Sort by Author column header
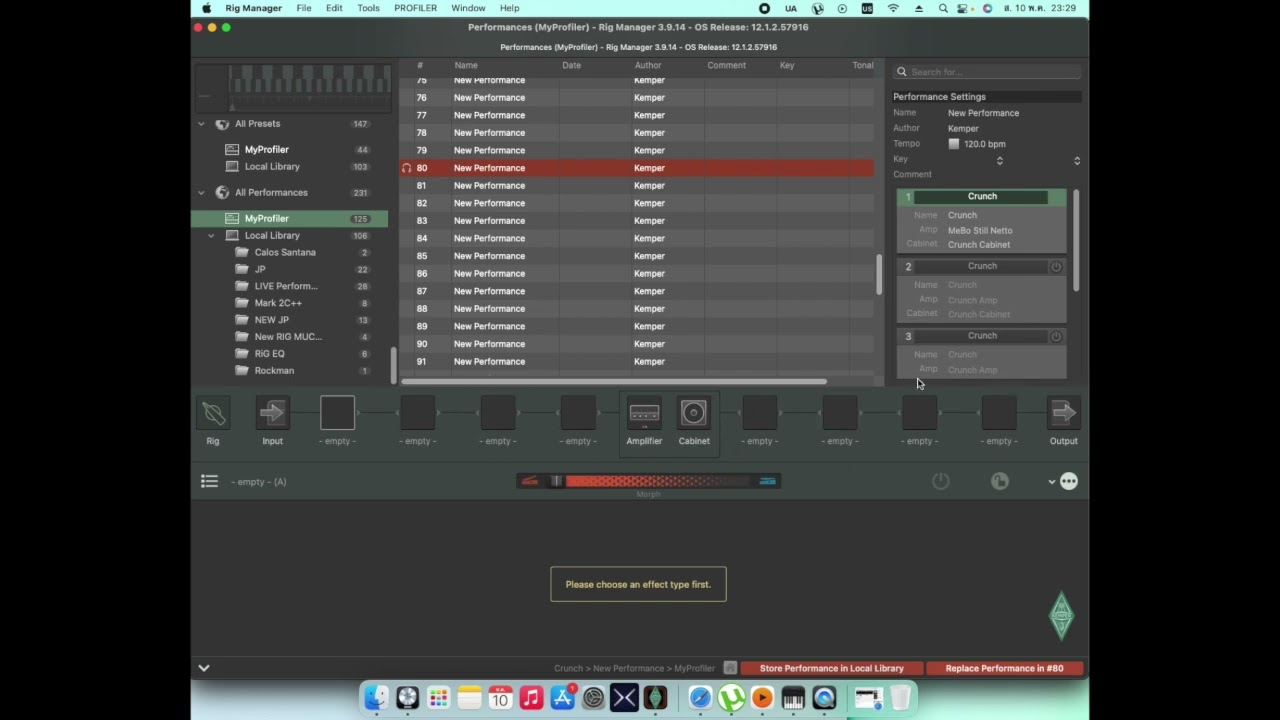Image resolution: width=1280 pixels, height=720 pixels. [x=647, y=65]
